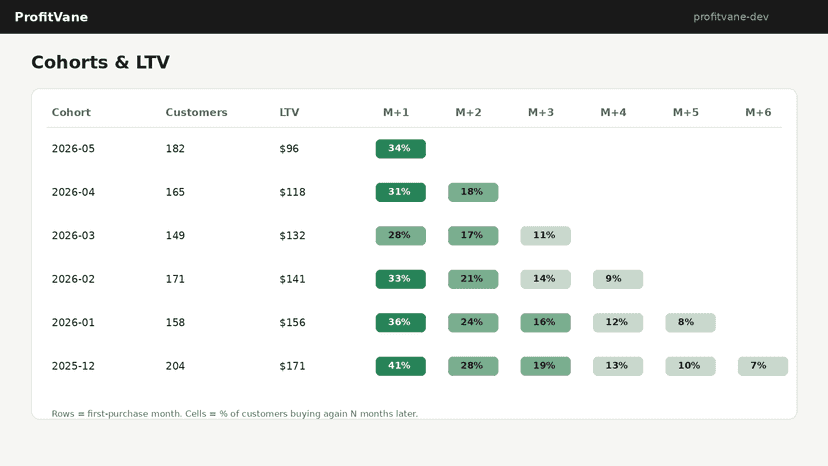The width and height of the screenshot is (828, 466).
Task: Click the 9% retention cell
Action: coord(618,279)
